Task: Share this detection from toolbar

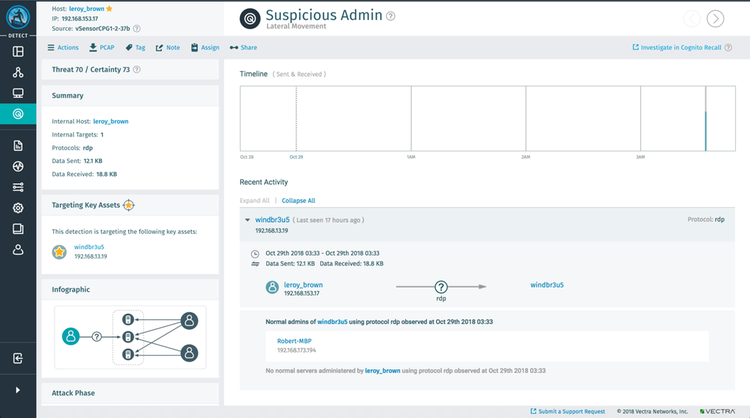Action: tap(243, 47)
